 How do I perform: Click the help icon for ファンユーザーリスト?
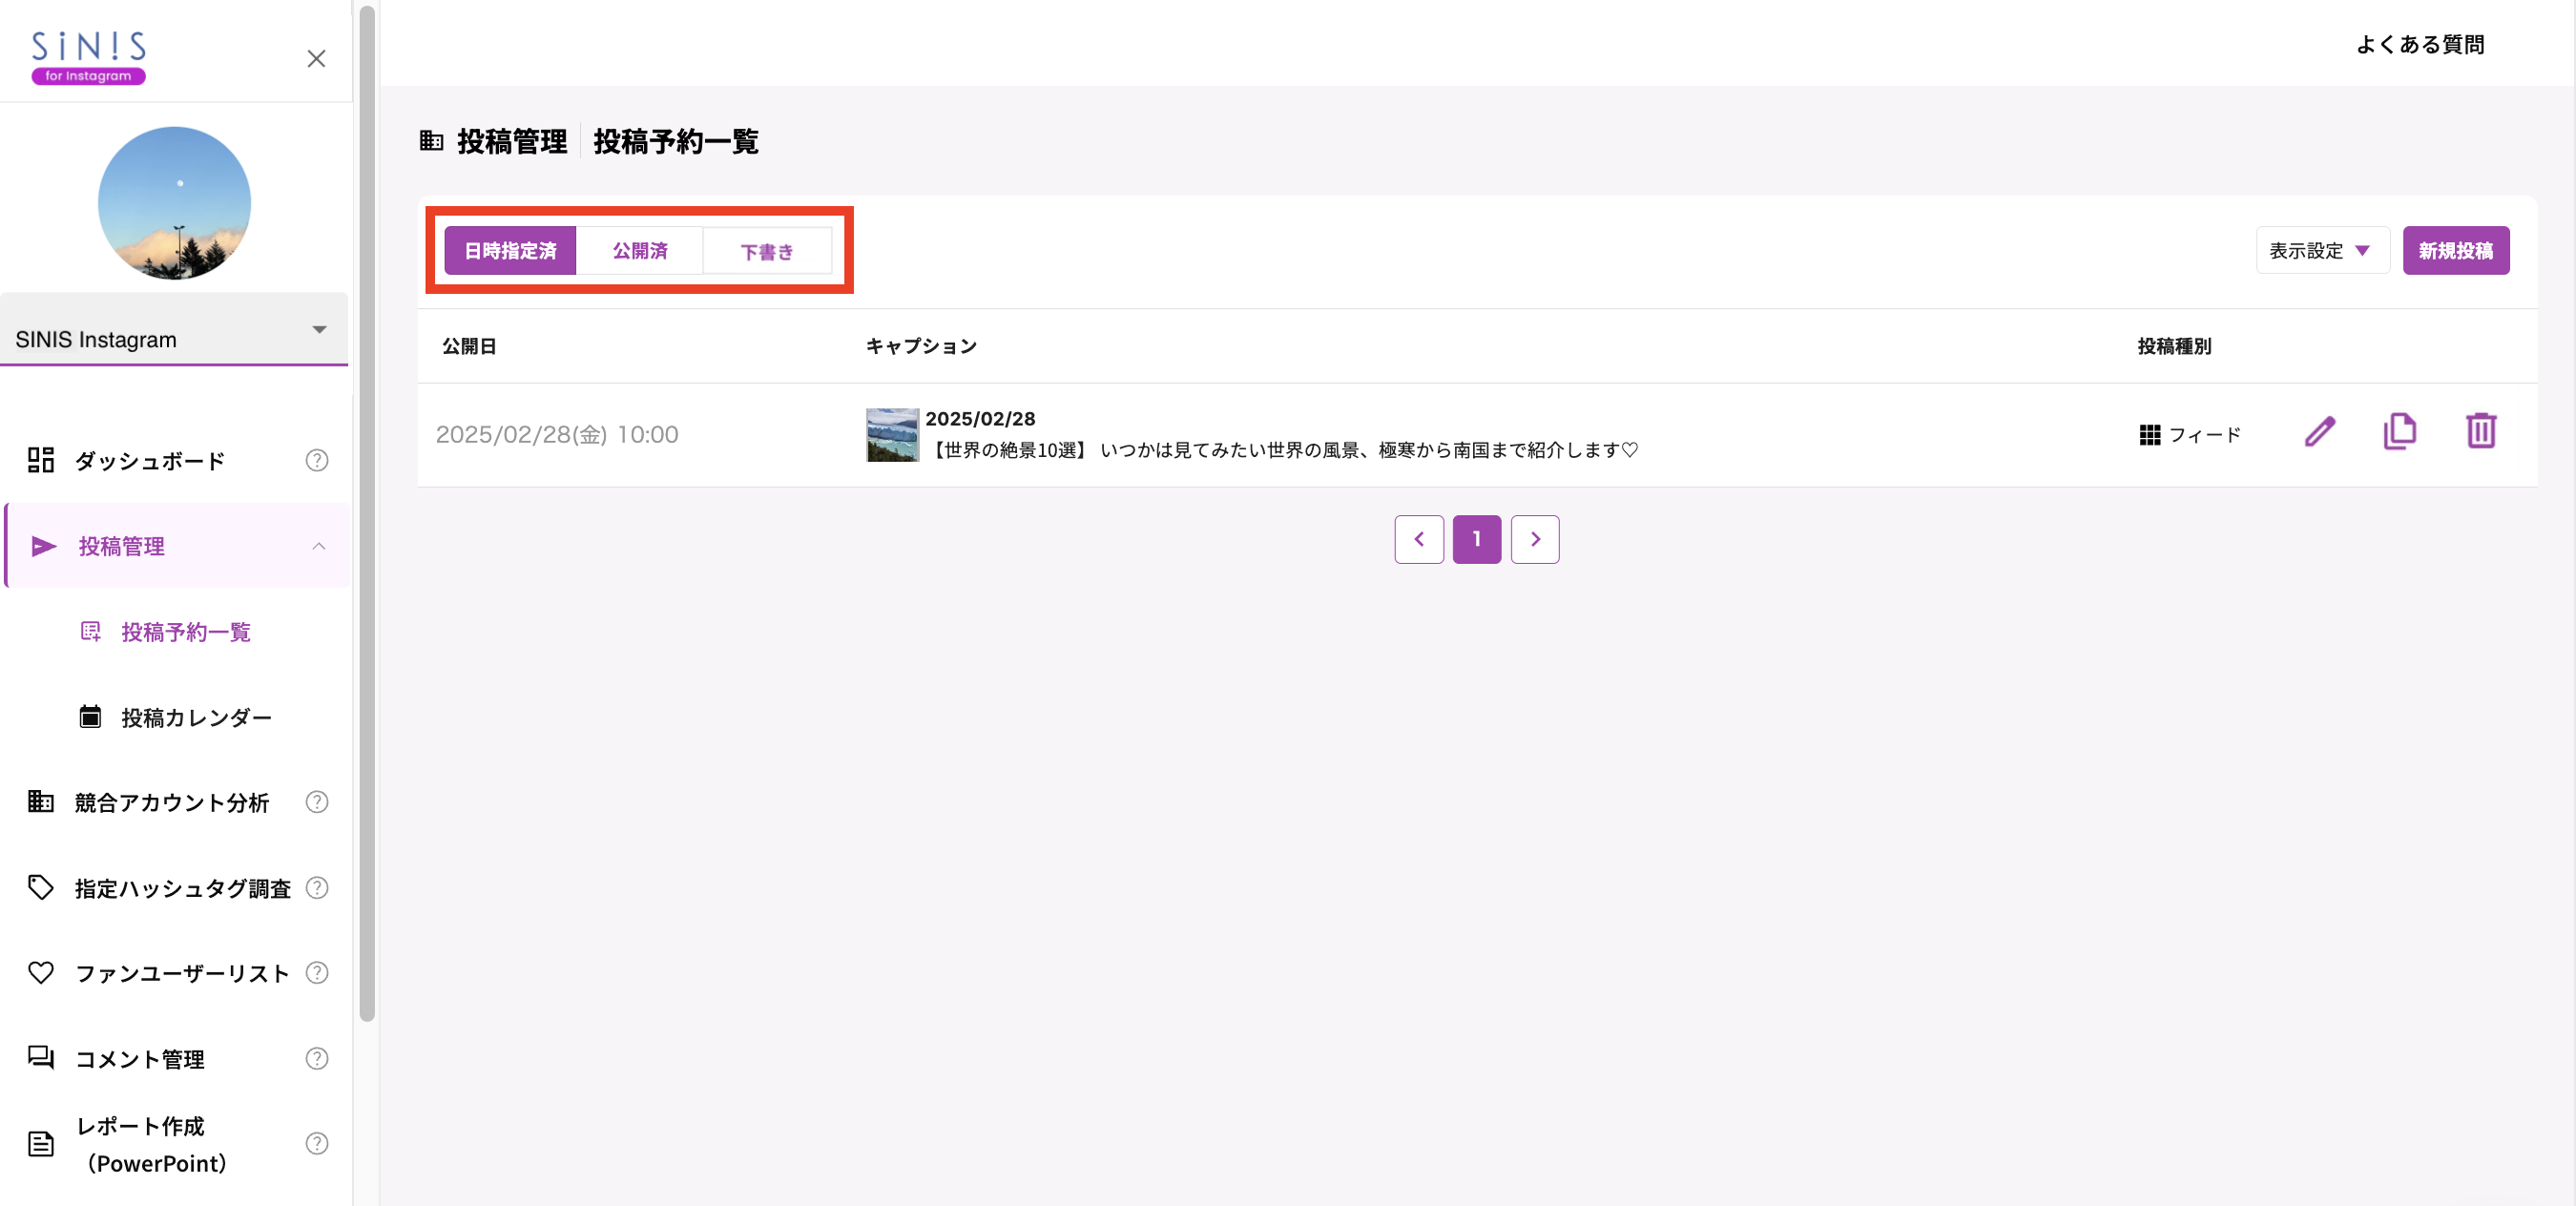pyautogui.click(x=317, y=973)
